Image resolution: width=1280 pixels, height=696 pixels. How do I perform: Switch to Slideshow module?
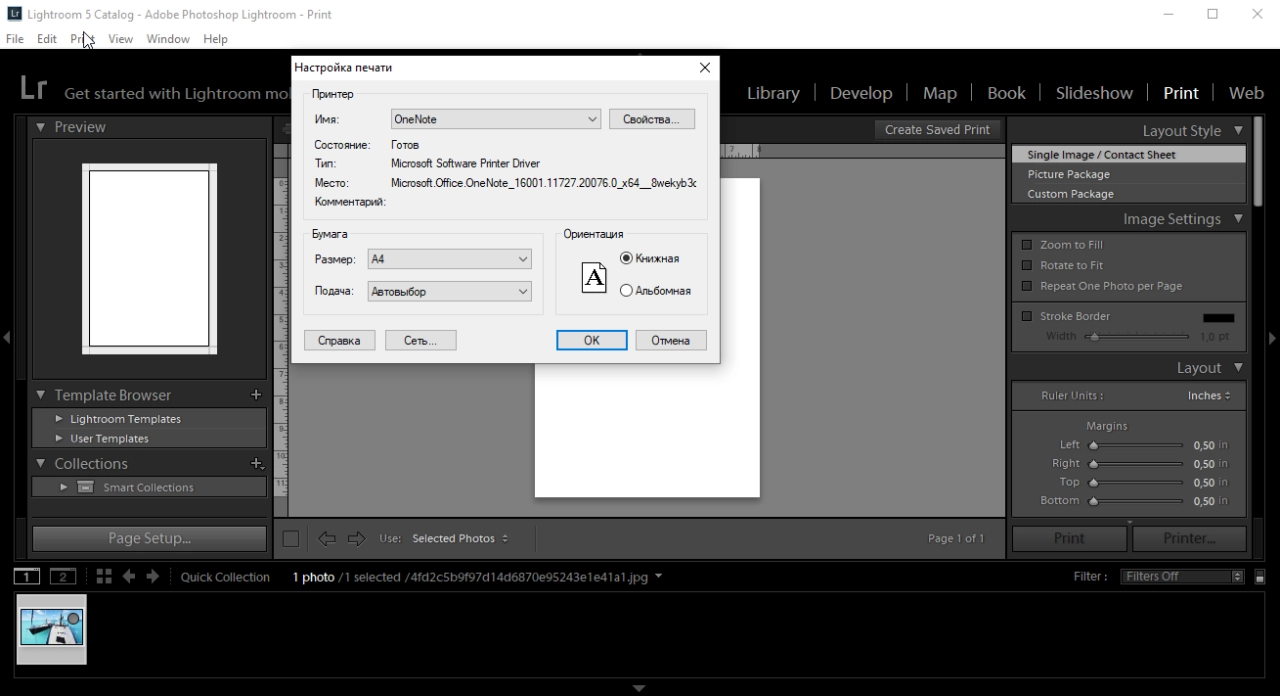point(1094,93)
